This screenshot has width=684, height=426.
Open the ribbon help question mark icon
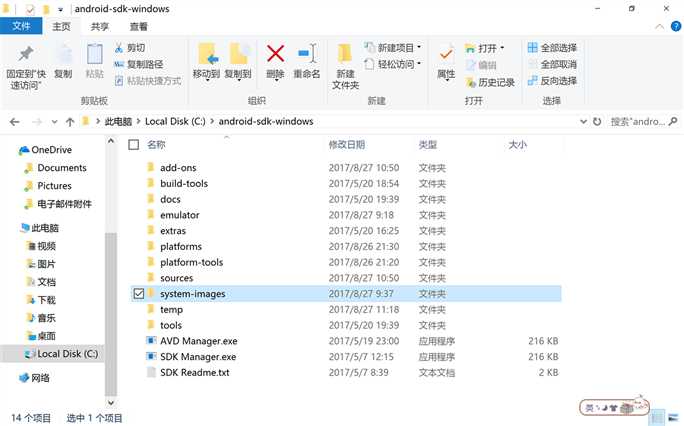pos(676,26)
